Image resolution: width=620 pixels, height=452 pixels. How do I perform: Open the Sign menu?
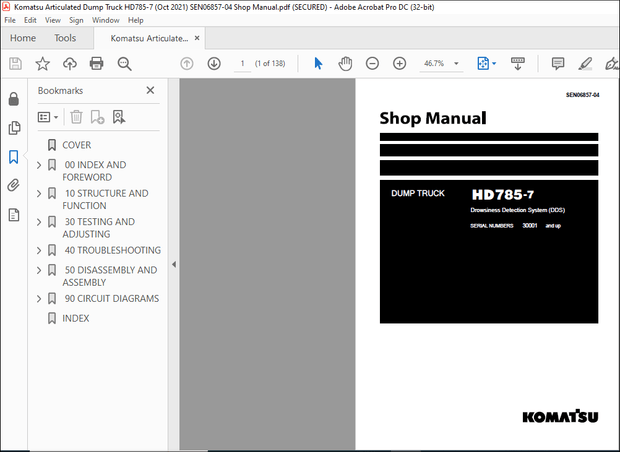tap(76, 20)
